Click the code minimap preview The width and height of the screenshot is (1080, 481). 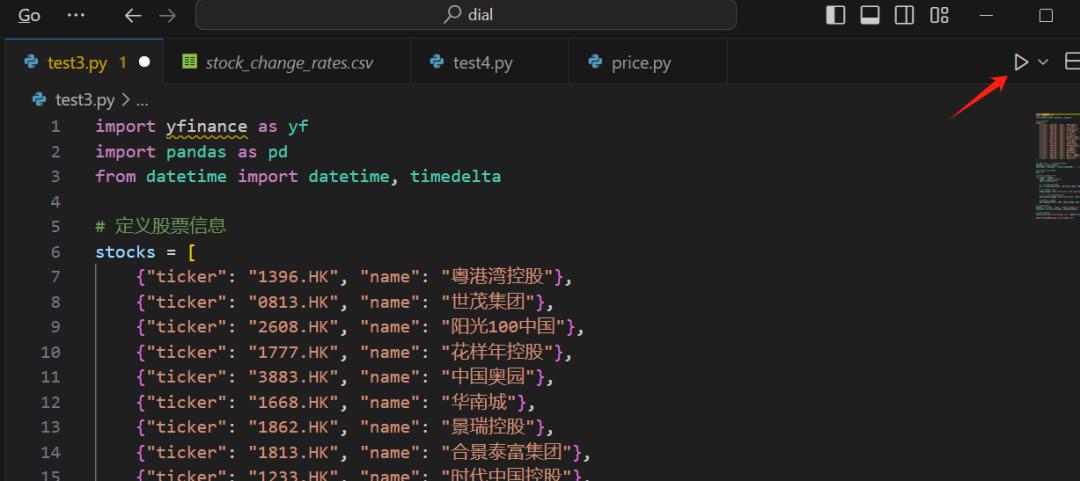(x=1054, y=165)
